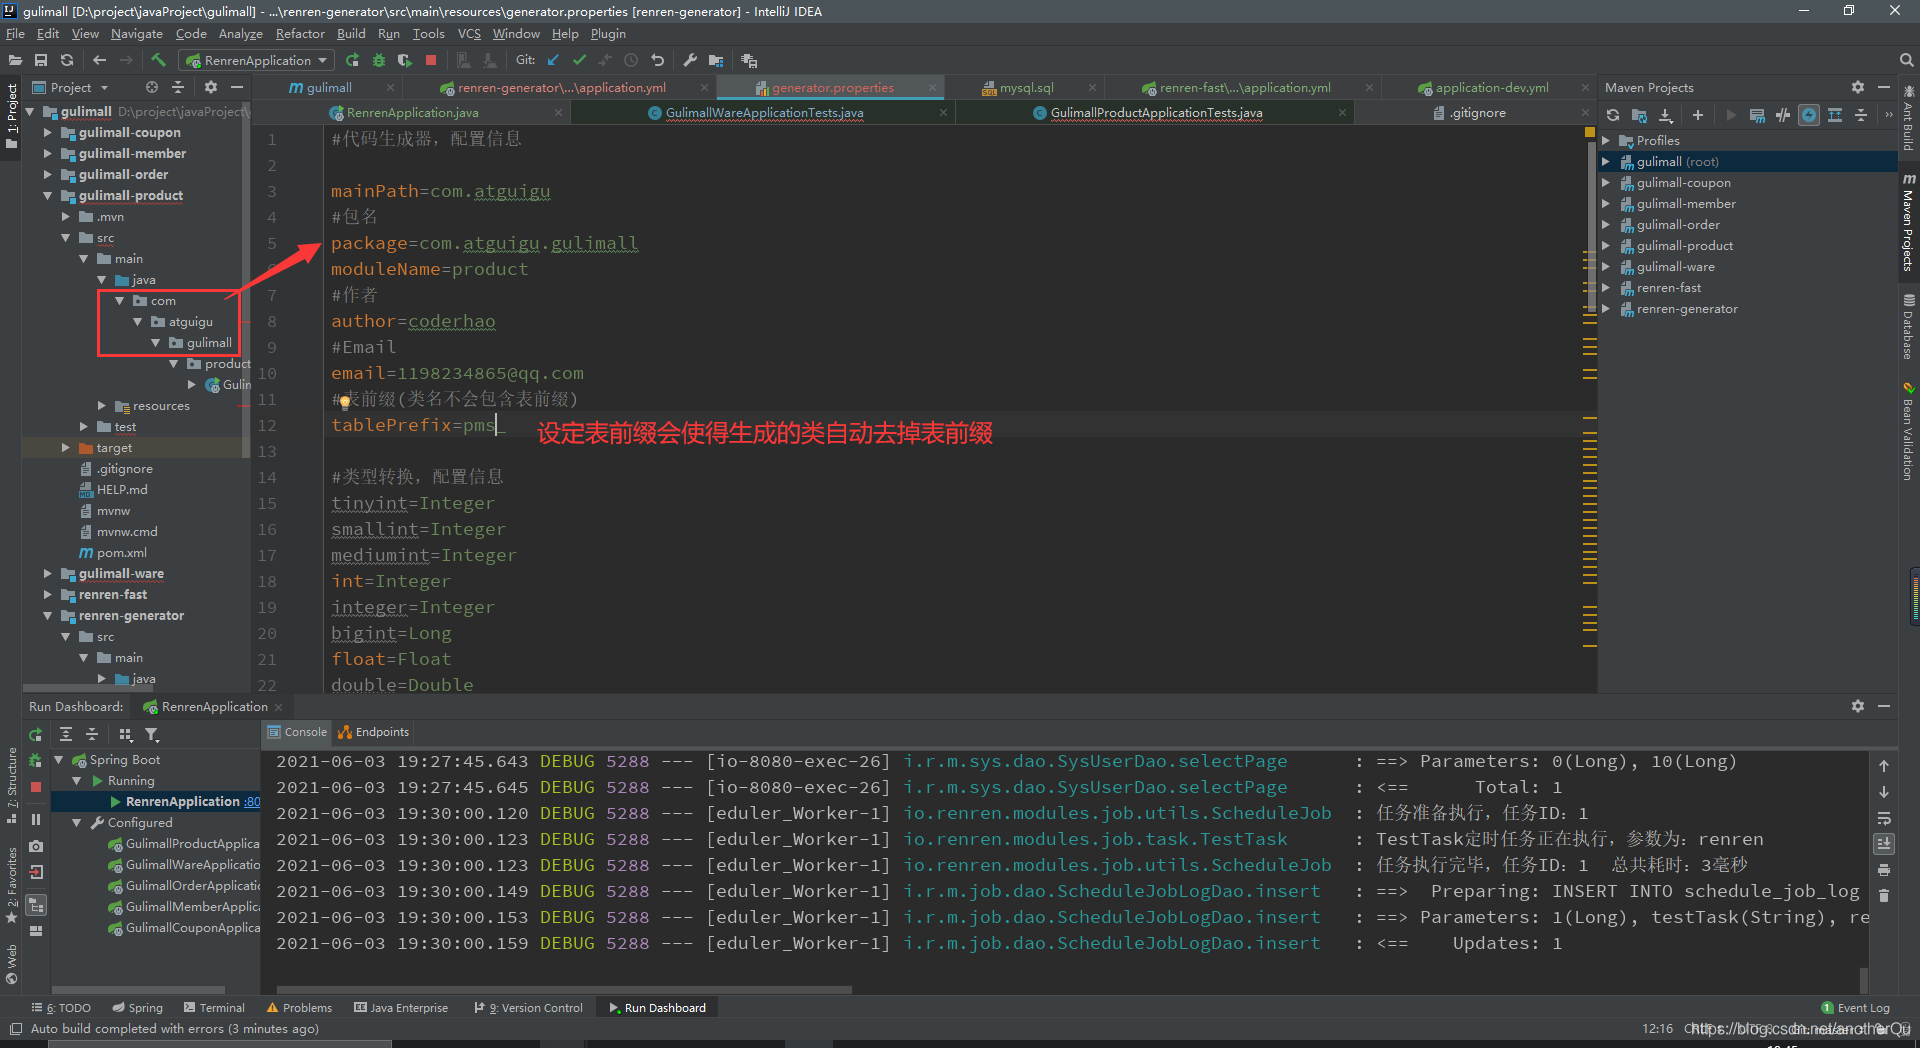Open the Event Log
Viewport: 1920px width, 1048px height.
(x=1855, y=1007)
